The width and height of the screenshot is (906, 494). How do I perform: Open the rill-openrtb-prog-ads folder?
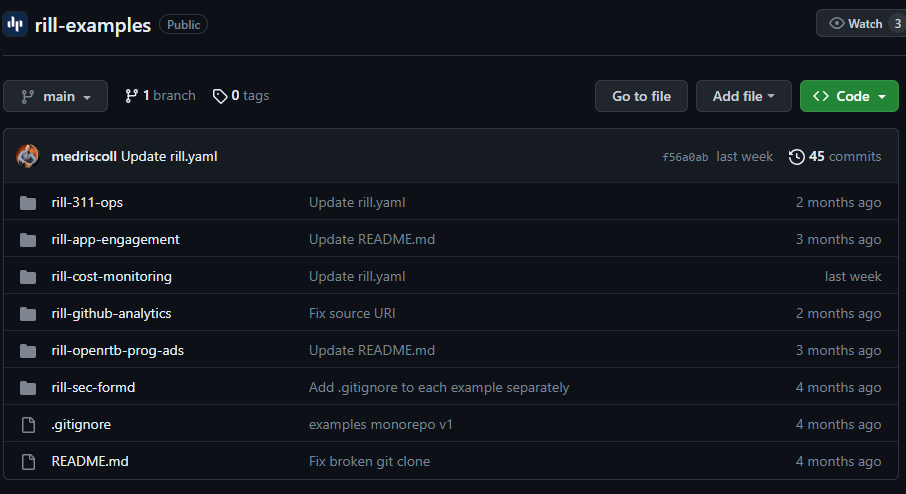pyautogui.click(x=118, y=351)
